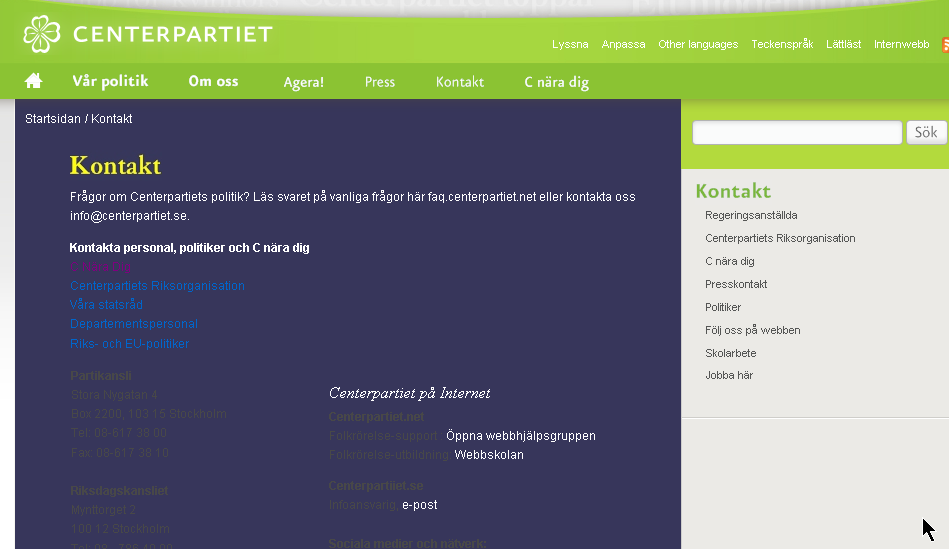Screen dimensions: 949x549
Task: Choose Other languages link
Action: pyautogui.click(x=698, y=44)
